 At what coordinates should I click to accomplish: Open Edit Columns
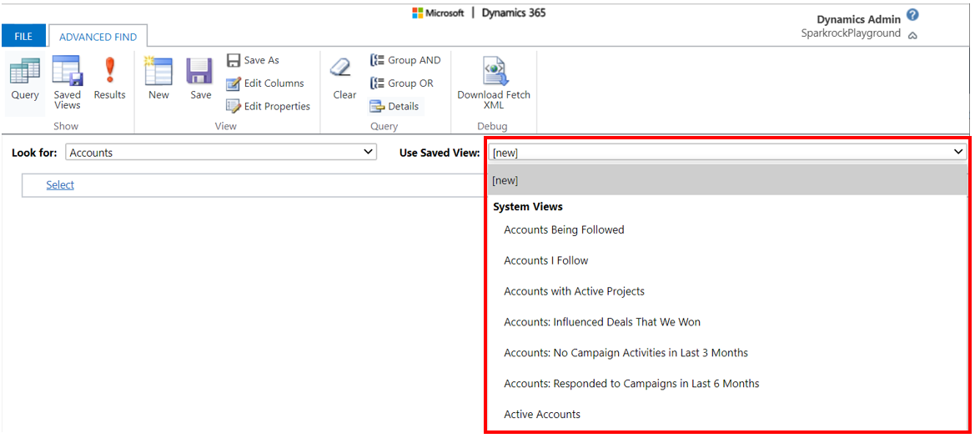pos(265,83)
